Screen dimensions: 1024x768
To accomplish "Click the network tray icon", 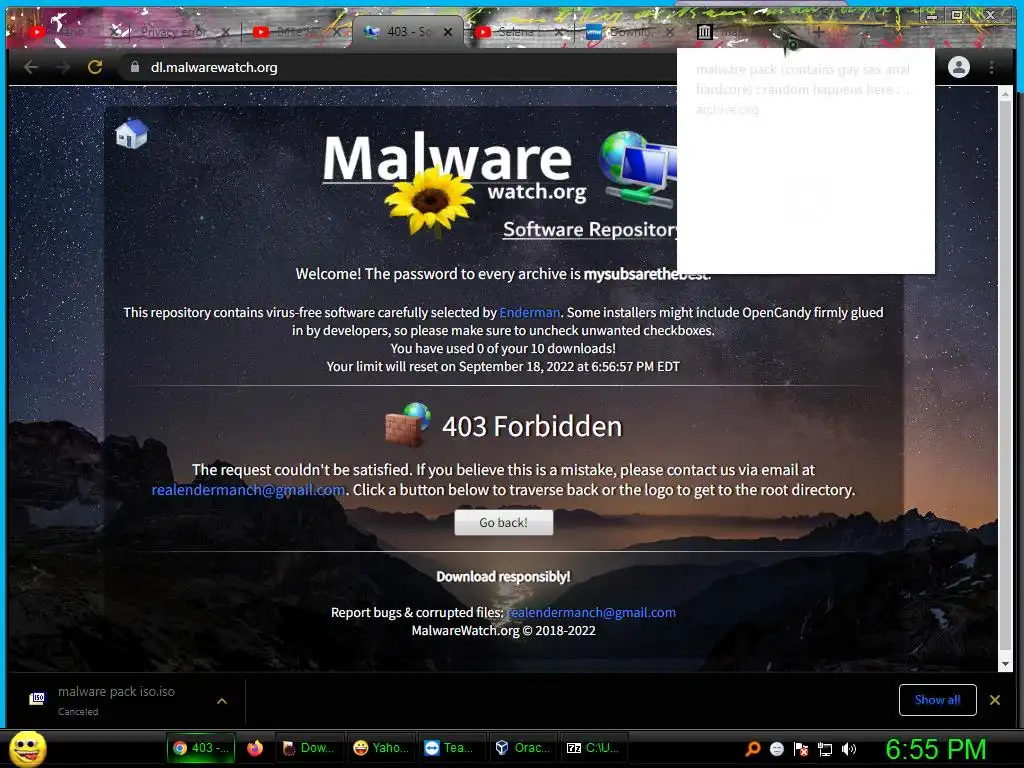I will (825, 749).
